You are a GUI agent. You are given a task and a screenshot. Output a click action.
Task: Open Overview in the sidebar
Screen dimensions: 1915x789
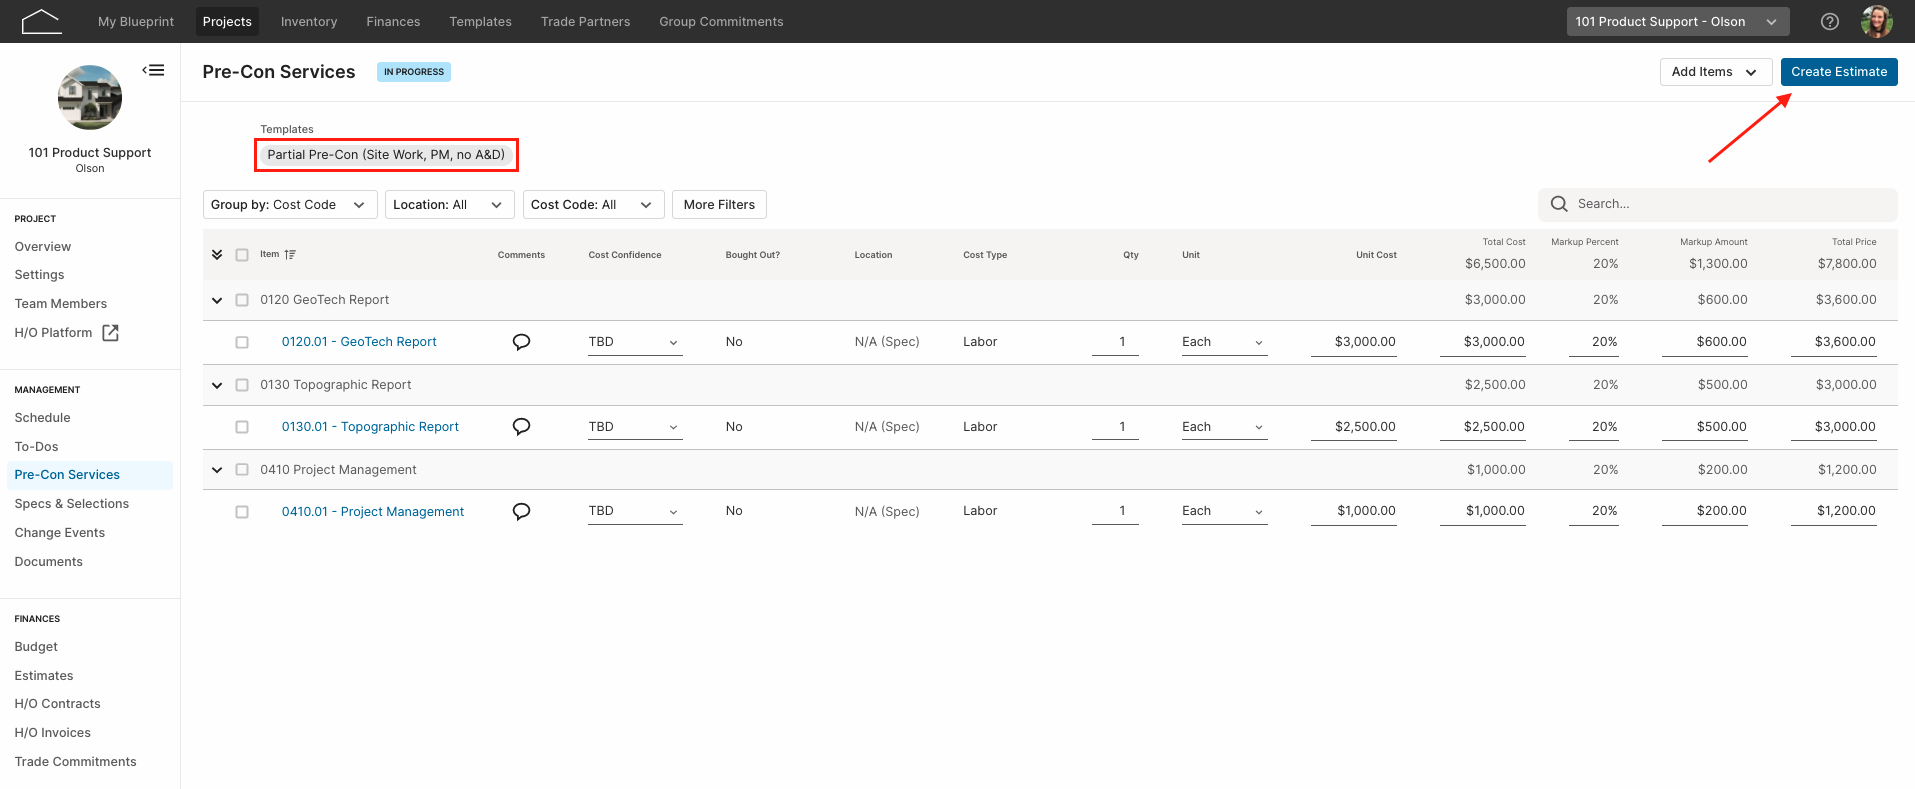tap(43, 247)
